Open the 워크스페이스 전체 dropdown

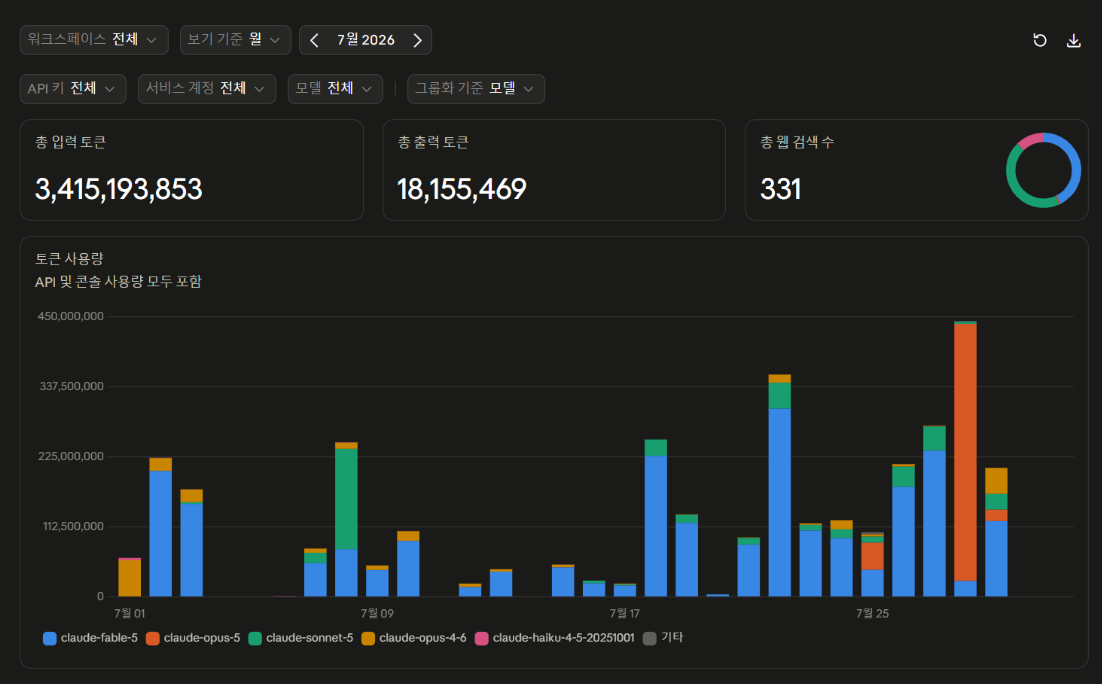pyautogui.click(x=94, y=39)
